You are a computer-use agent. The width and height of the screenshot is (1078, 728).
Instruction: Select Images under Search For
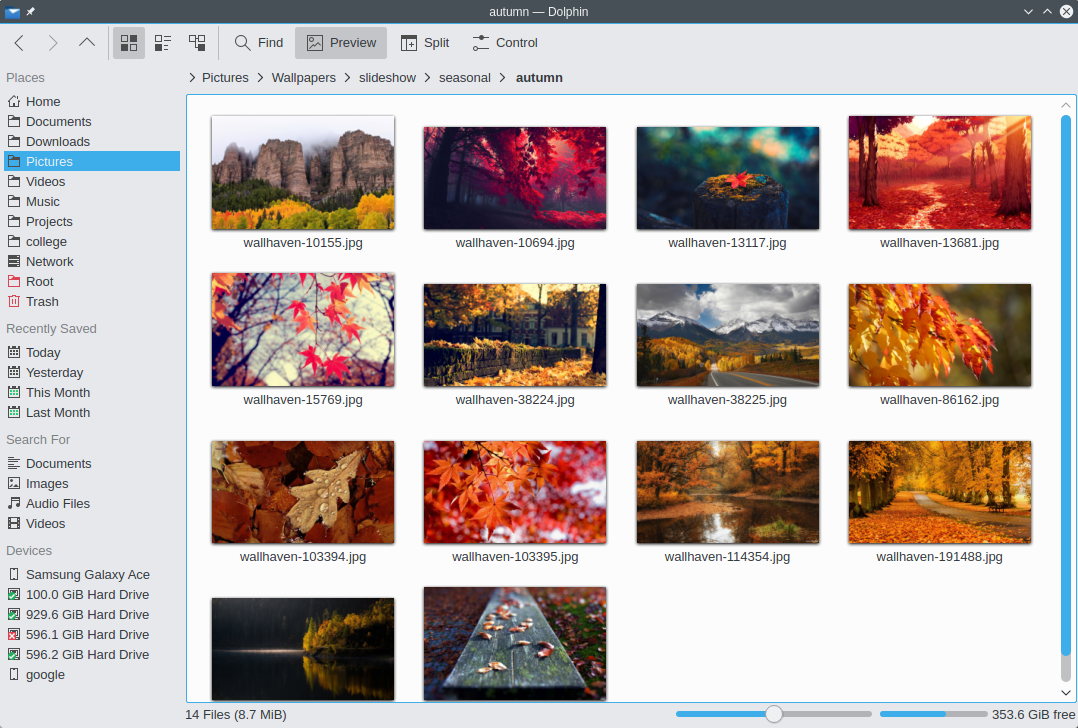pyautogui.click(x=47, y=483)
